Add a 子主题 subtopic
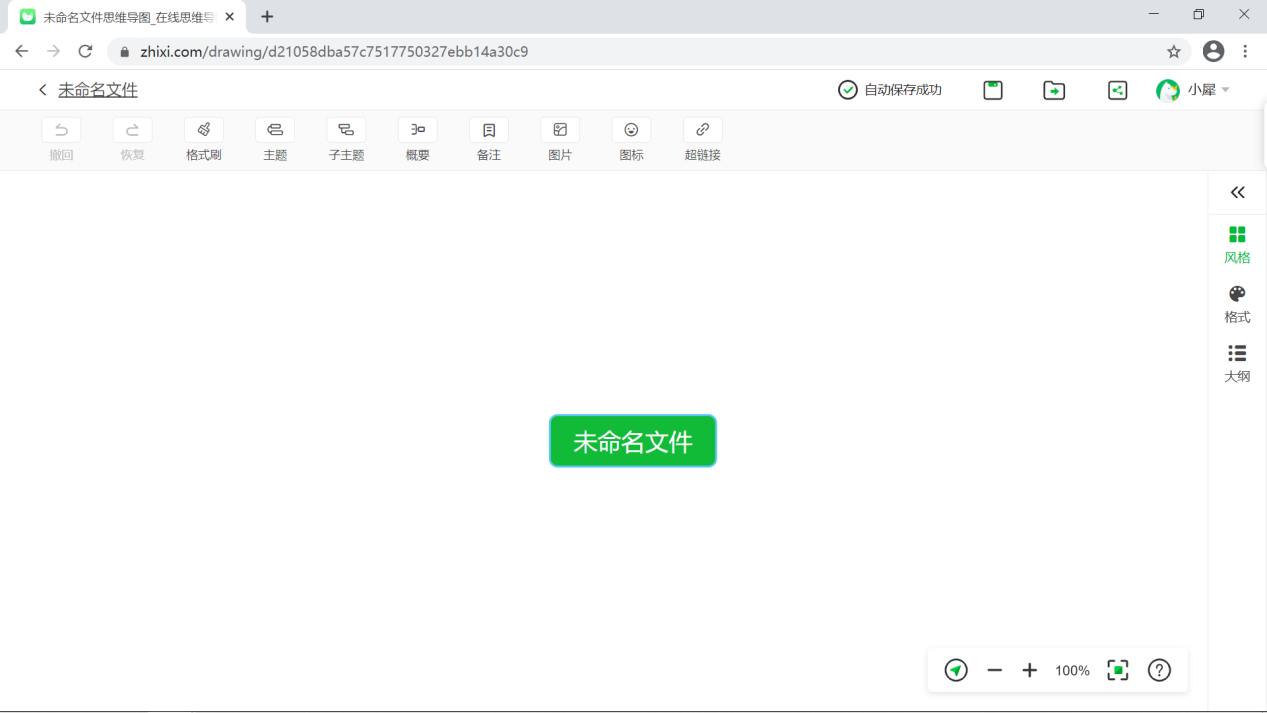This screenshot has width=1267, height=713. (x=346, y=140)
